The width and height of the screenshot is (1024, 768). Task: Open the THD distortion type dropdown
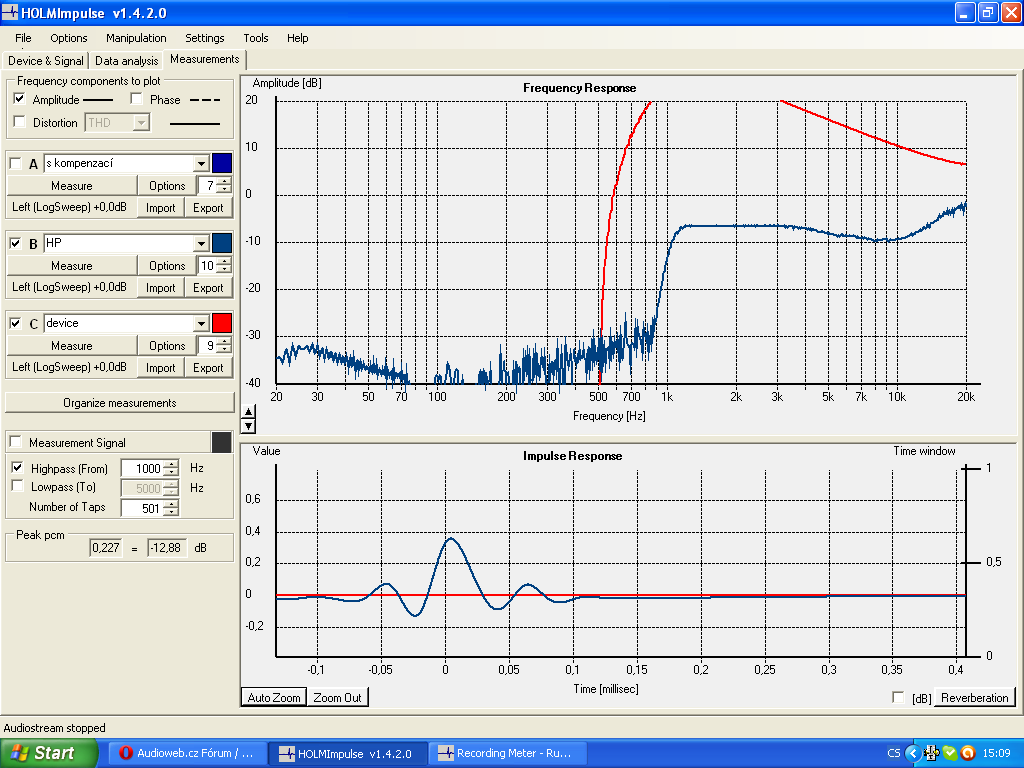(x=141, y=122)
